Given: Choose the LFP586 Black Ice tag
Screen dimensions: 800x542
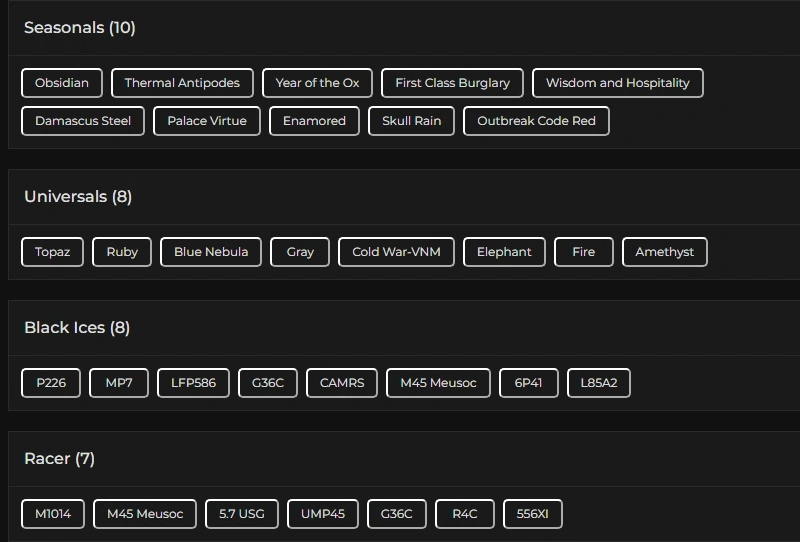Looking at the screenshot, I should pos(193,383).
